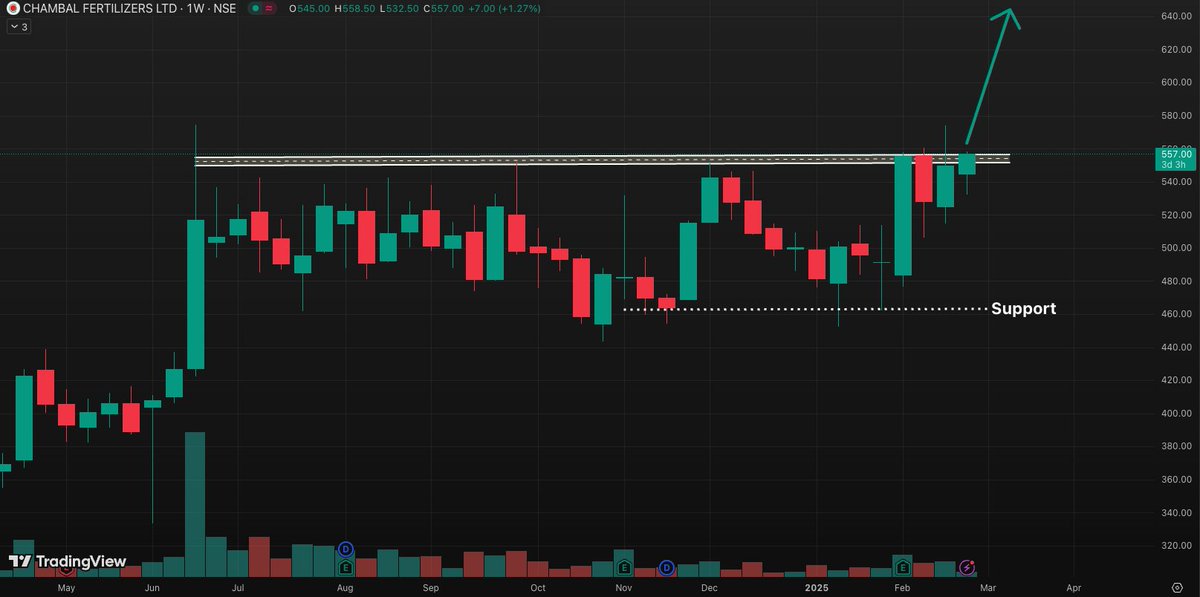Click the 2025 label on time axis

(816, 587)
